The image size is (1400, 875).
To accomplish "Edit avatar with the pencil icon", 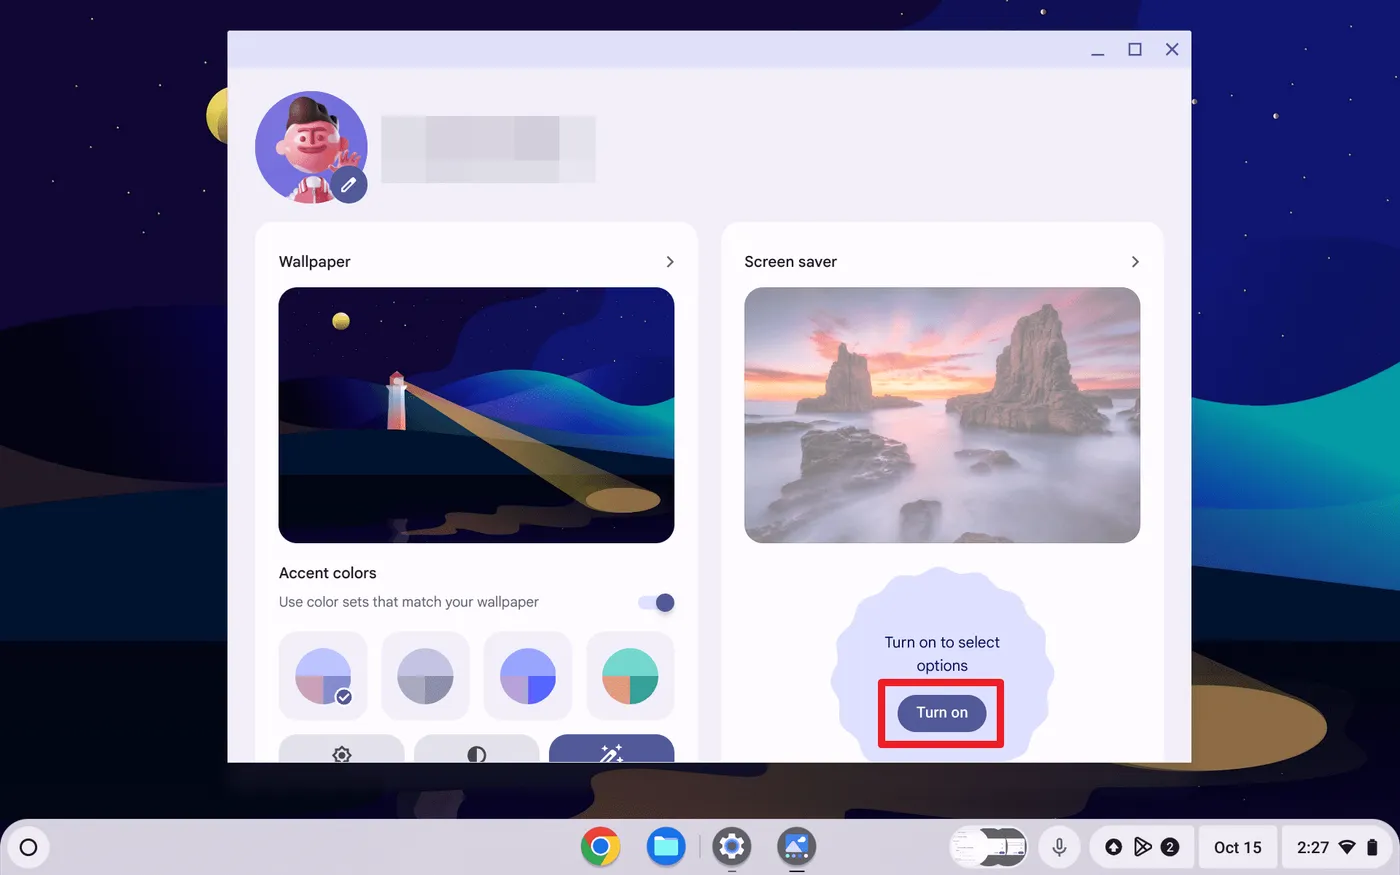I will (349, 185).
